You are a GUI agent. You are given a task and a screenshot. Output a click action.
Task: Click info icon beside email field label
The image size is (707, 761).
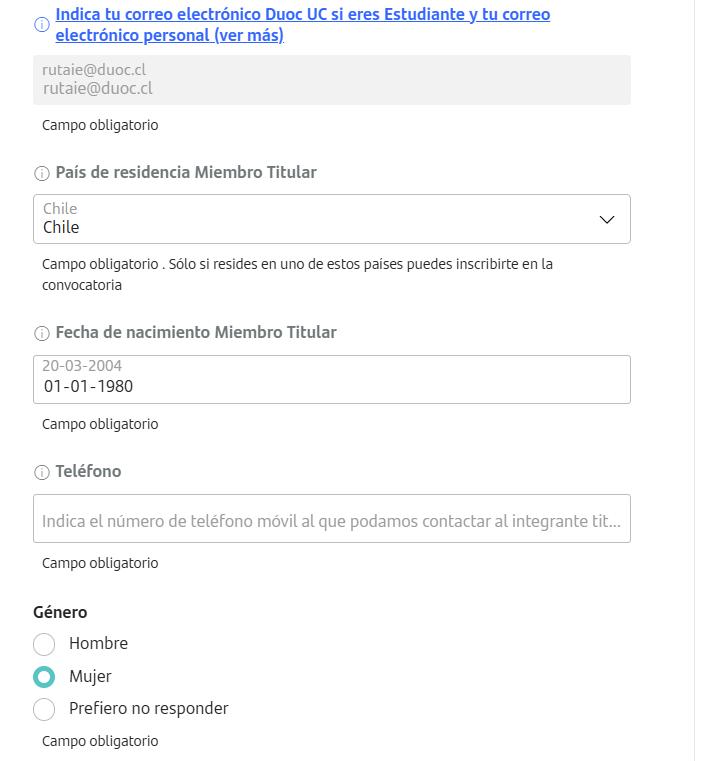tap(42, 25)
